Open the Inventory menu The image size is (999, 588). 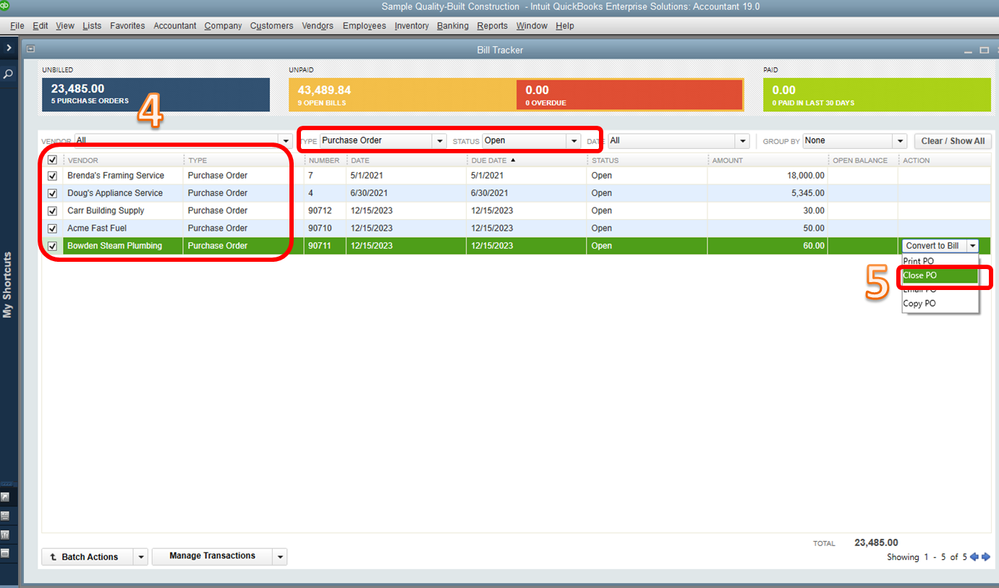tap(411, 25)
